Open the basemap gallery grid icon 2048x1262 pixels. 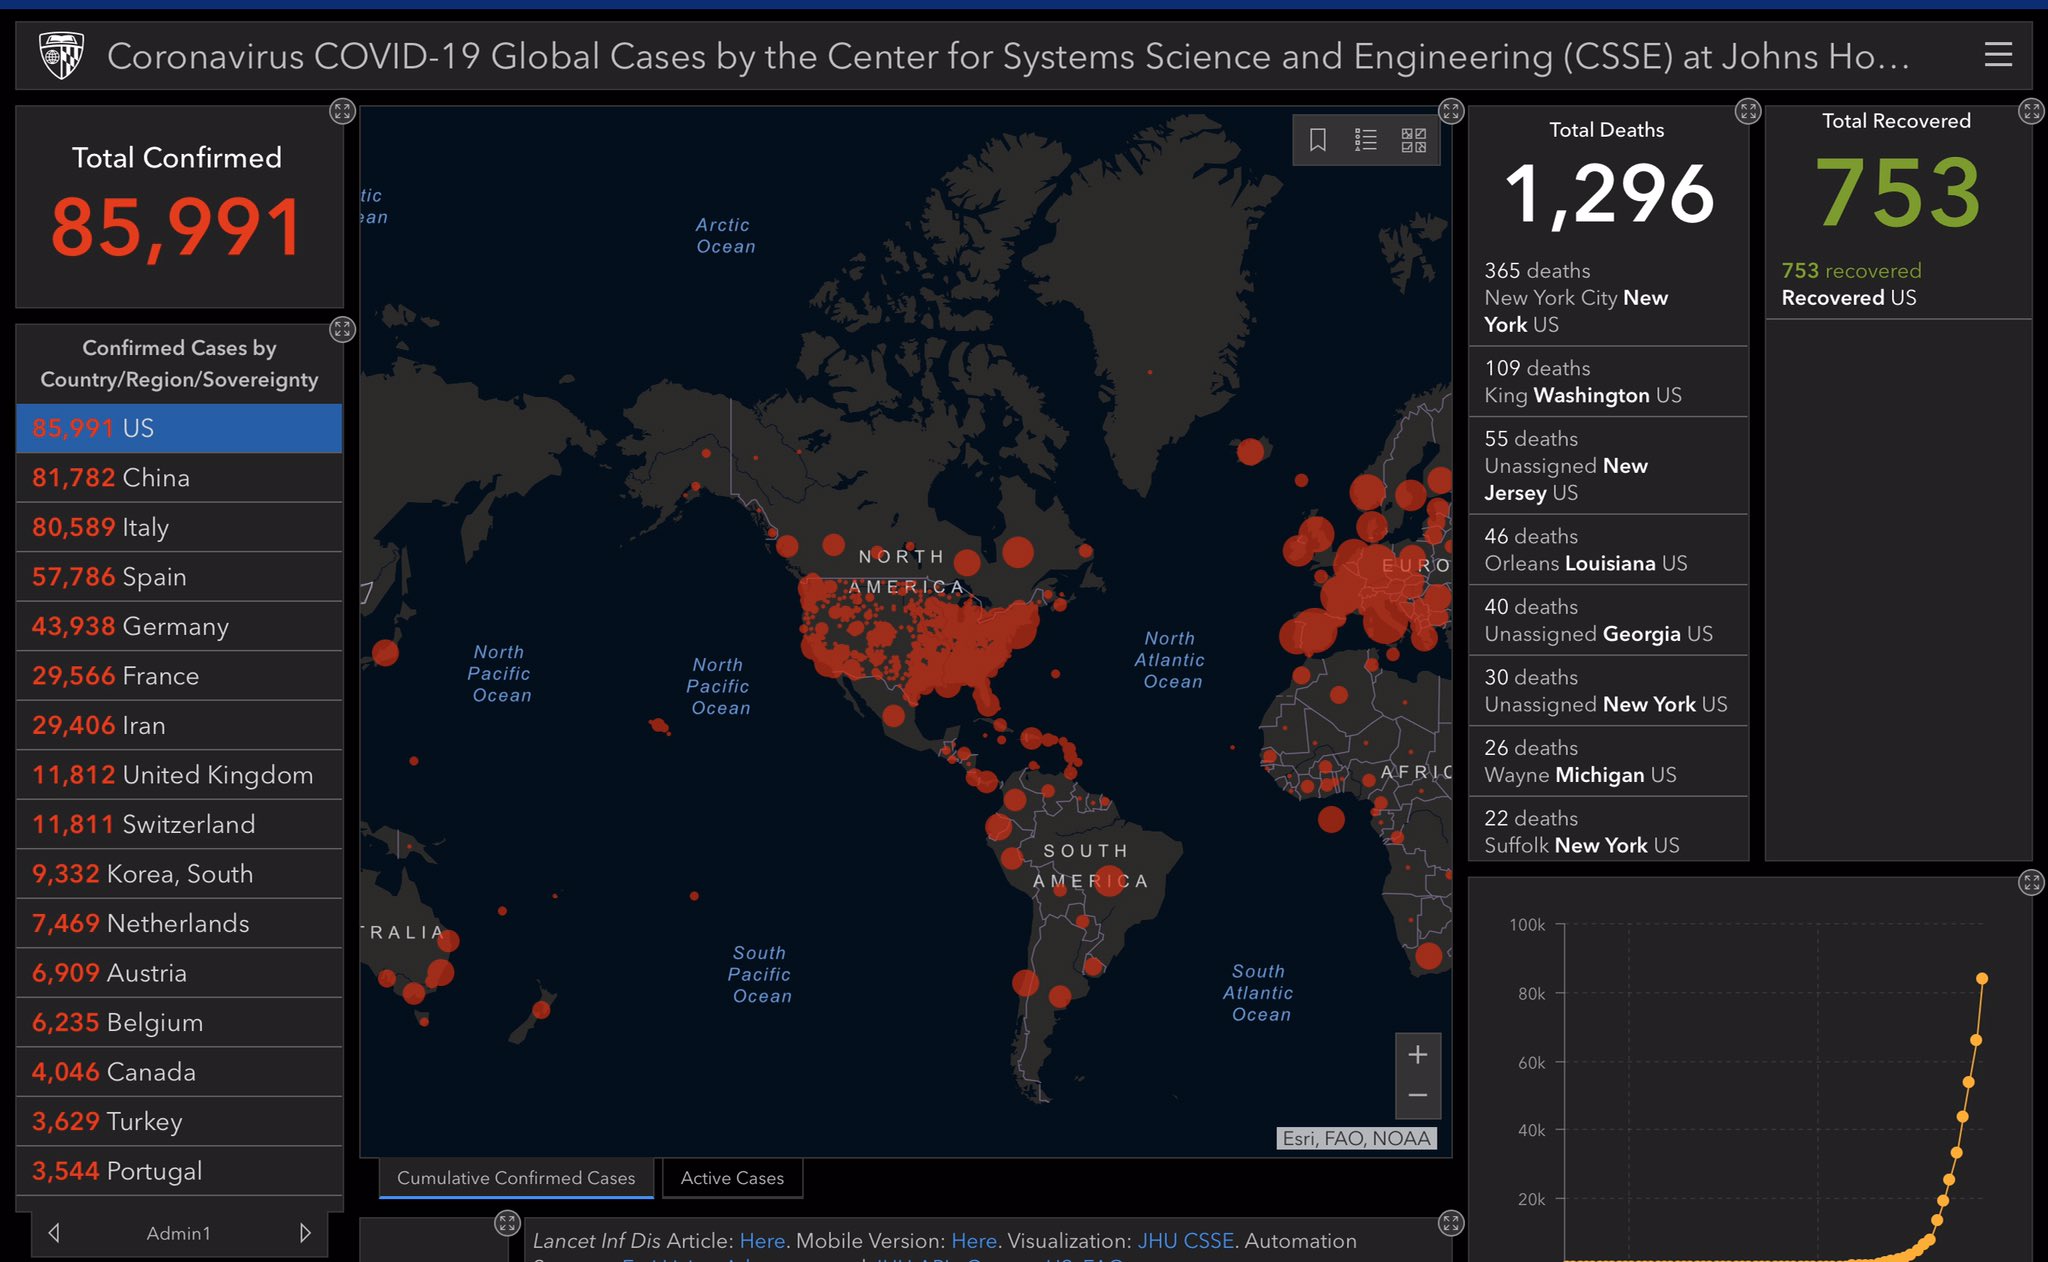[1414, 140]
